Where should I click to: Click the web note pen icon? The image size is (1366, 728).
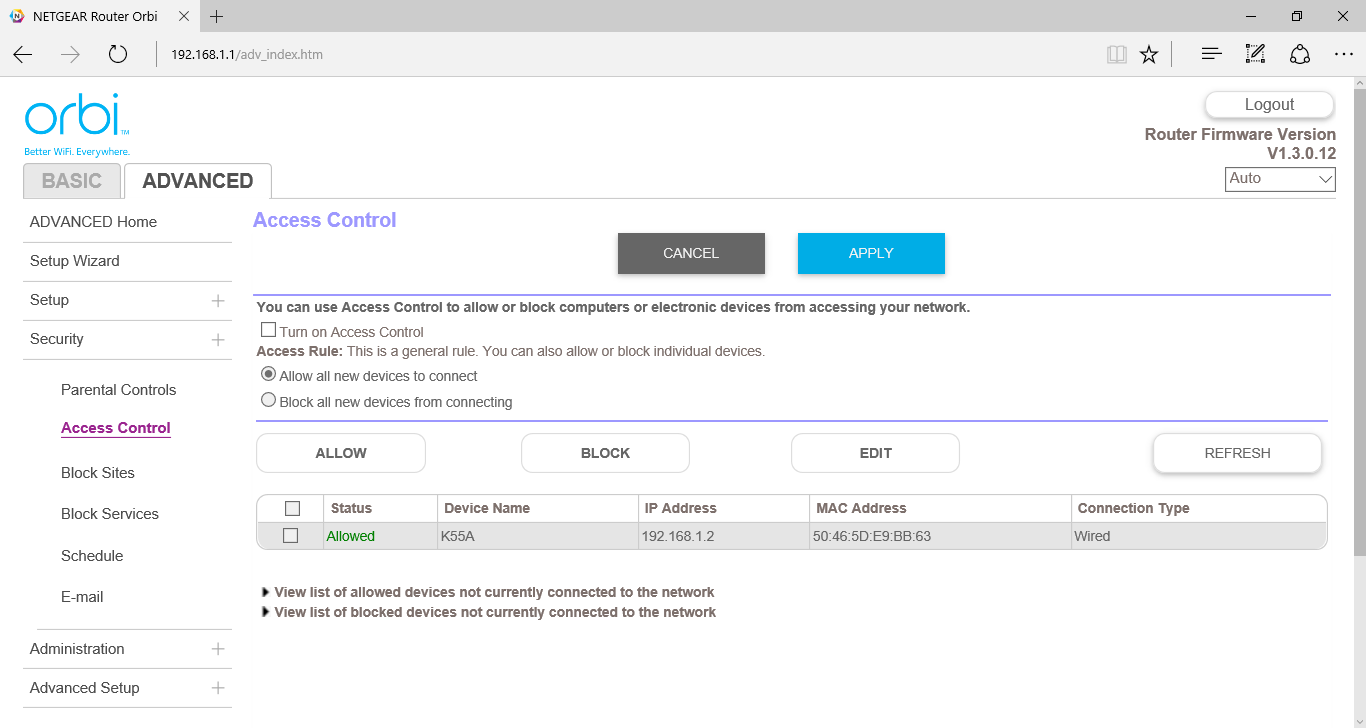click(1255, 55)
